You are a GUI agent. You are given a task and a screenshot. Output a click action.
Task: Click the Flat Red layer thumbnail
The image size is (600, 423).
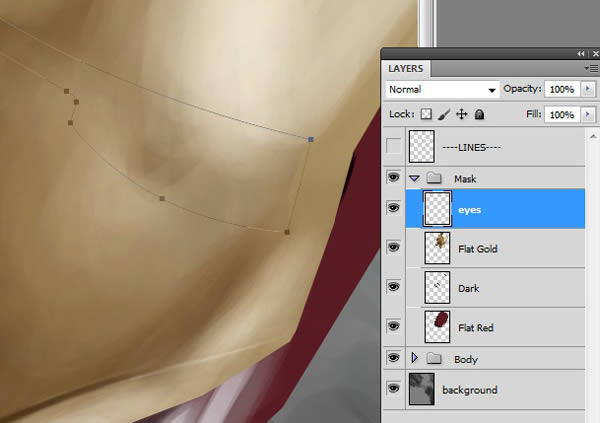pos(437,327)
